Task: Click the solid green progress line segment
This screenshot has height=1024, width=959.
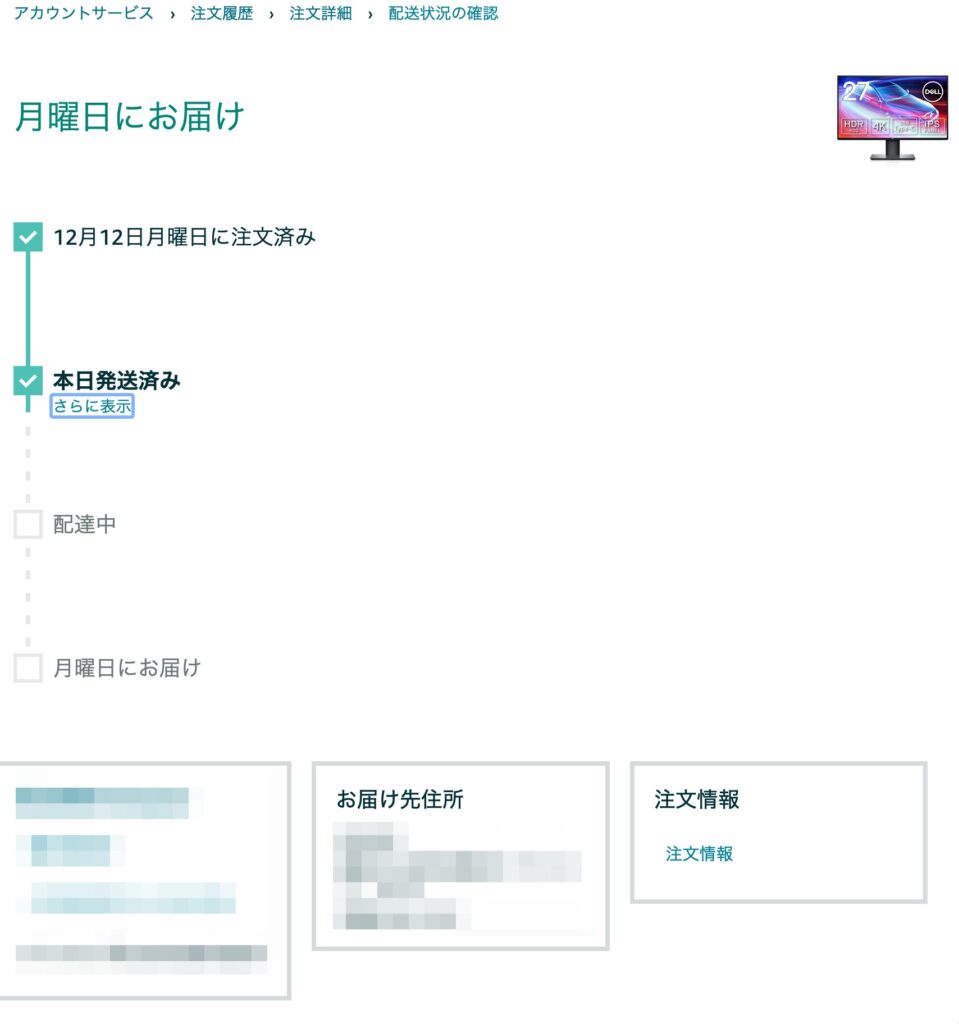Action: [x=28, y=309]
